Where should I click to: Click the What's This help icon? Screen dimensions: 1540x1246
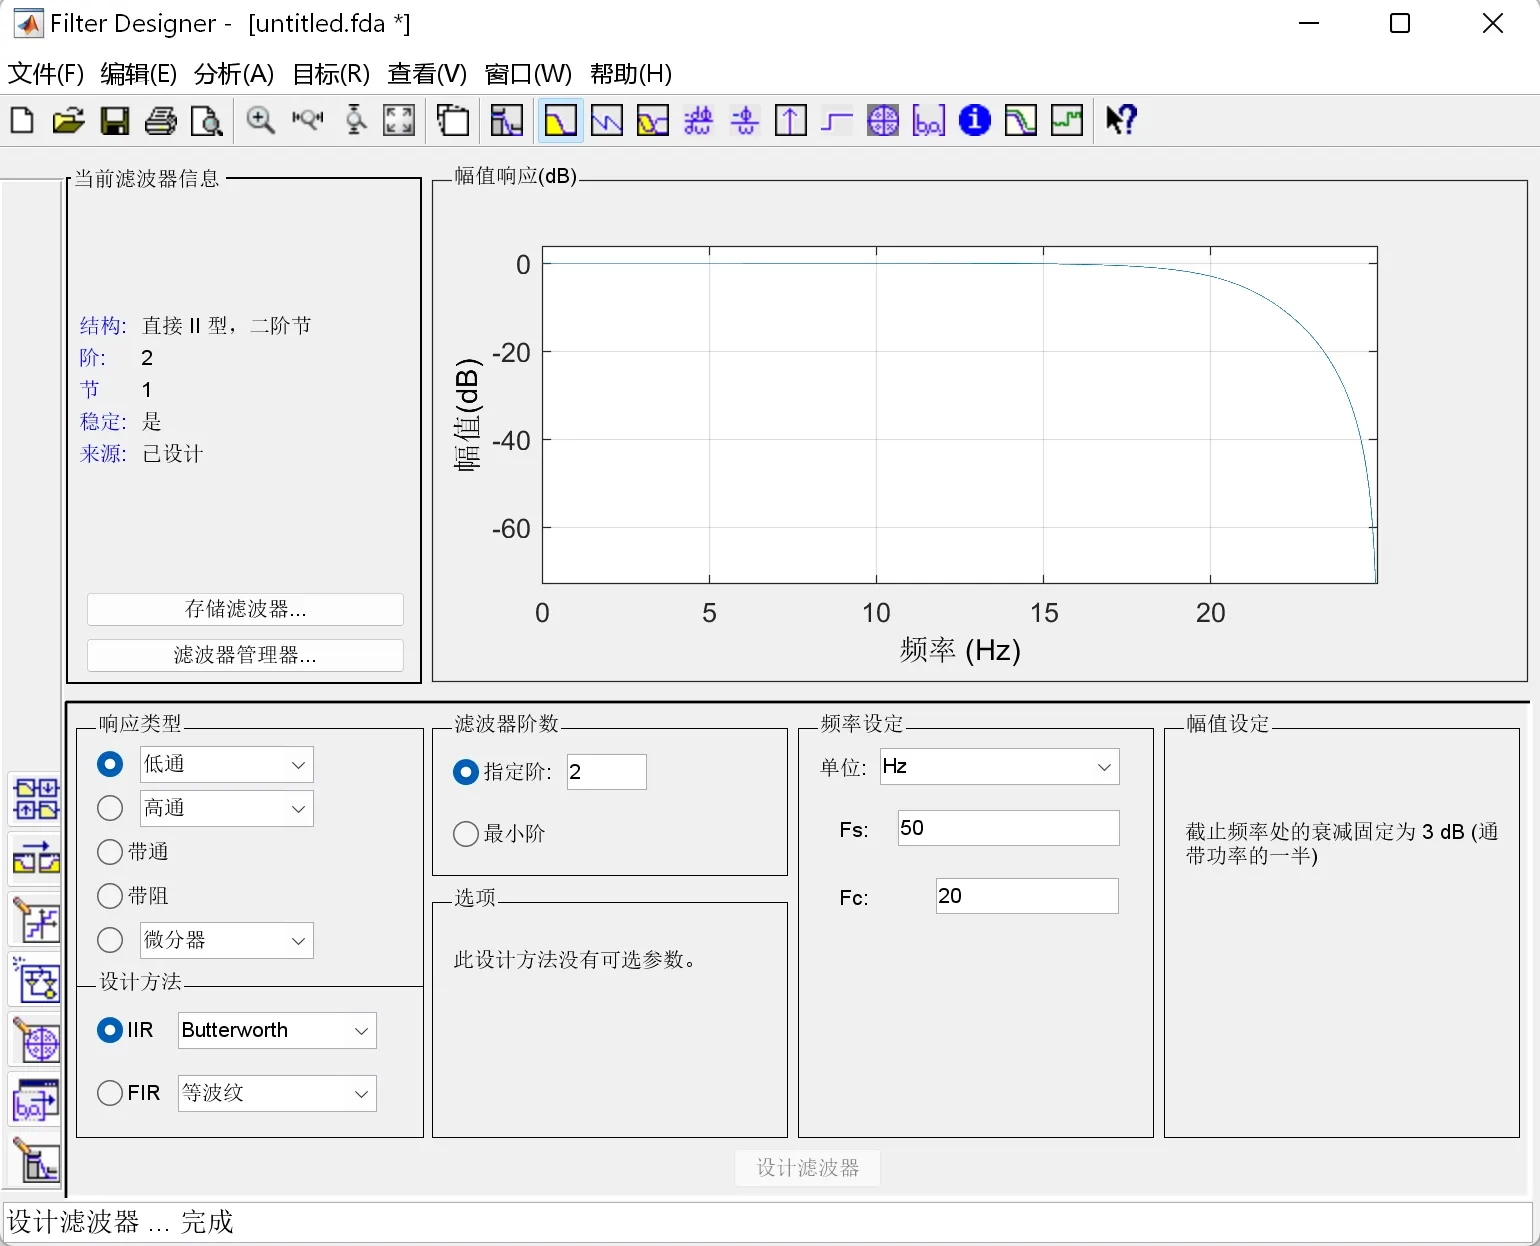1121,121
